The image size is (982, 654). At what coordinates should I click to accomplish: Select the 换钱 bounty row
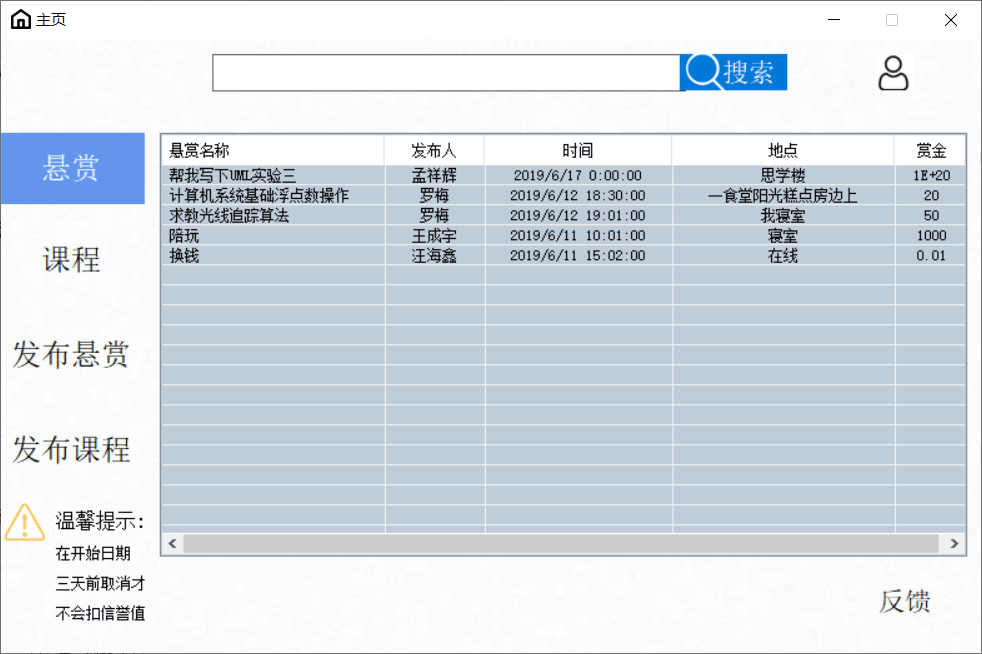[x=563, y=256]
